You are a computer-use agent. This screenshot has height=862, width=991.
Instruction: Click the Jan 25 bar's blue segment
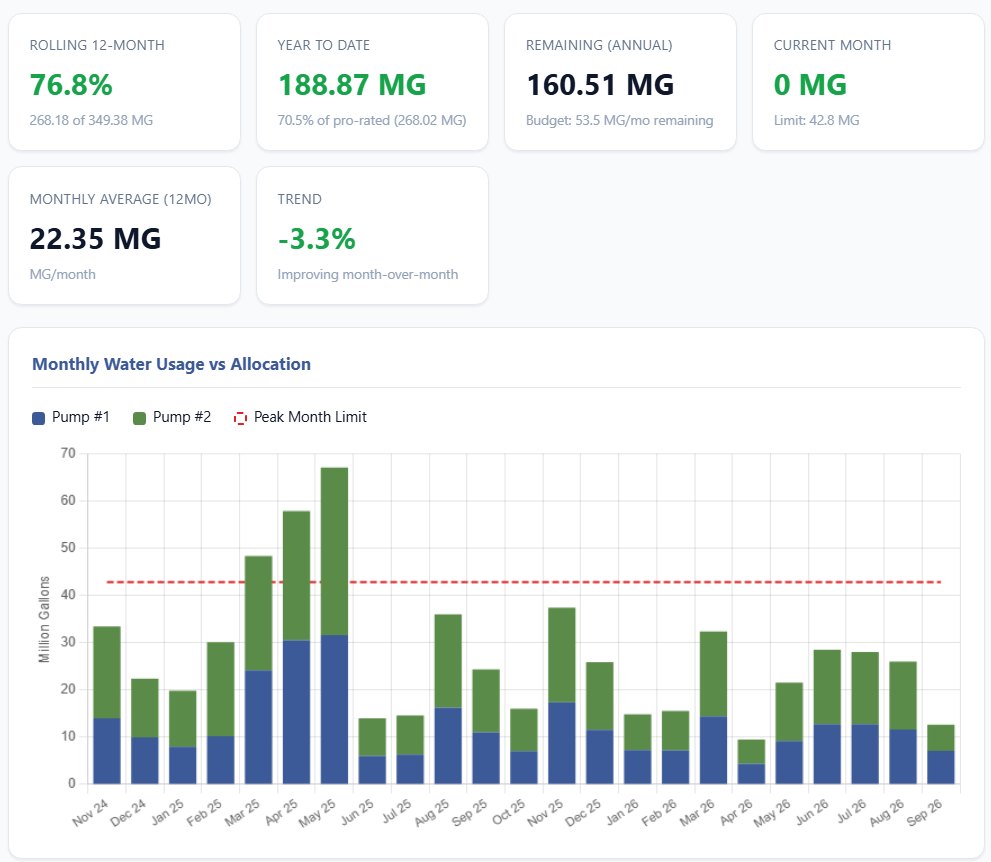183,765
